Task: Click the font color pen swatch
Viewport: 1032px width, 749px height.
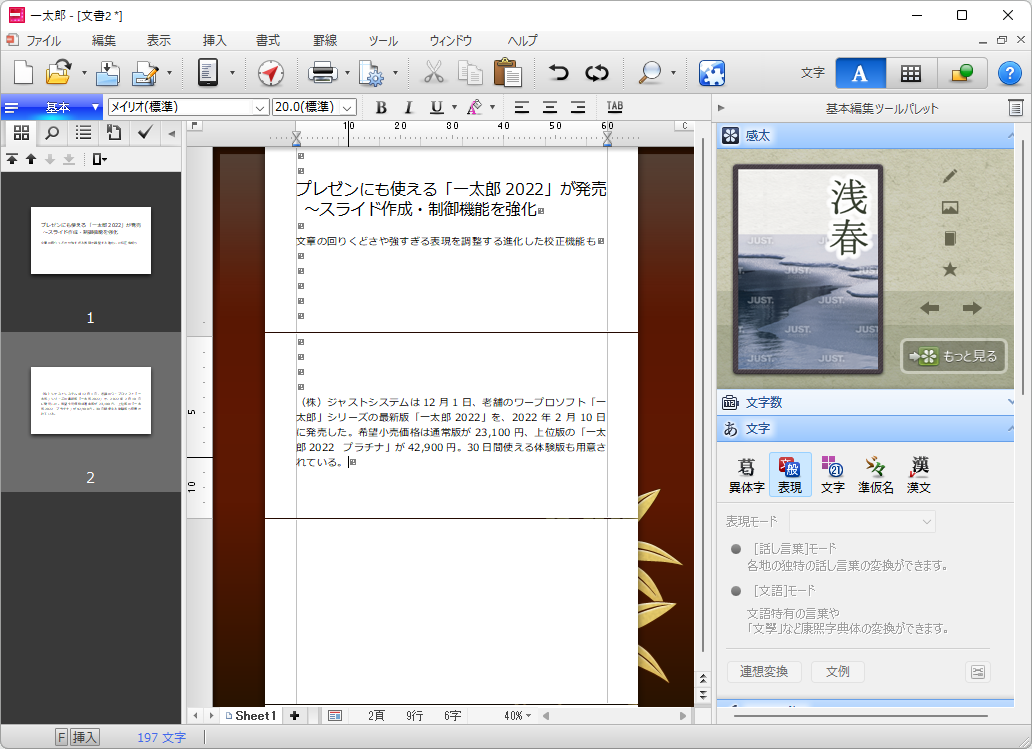Action: 475,107
